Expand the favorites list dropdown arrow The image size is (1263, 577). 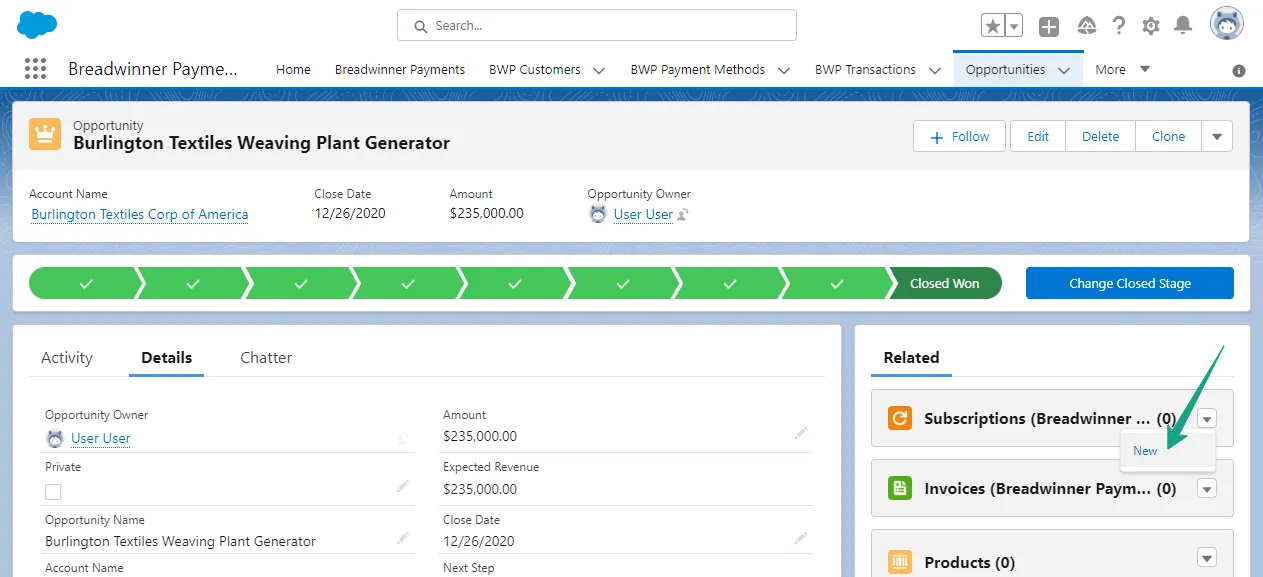[1014, 26]
